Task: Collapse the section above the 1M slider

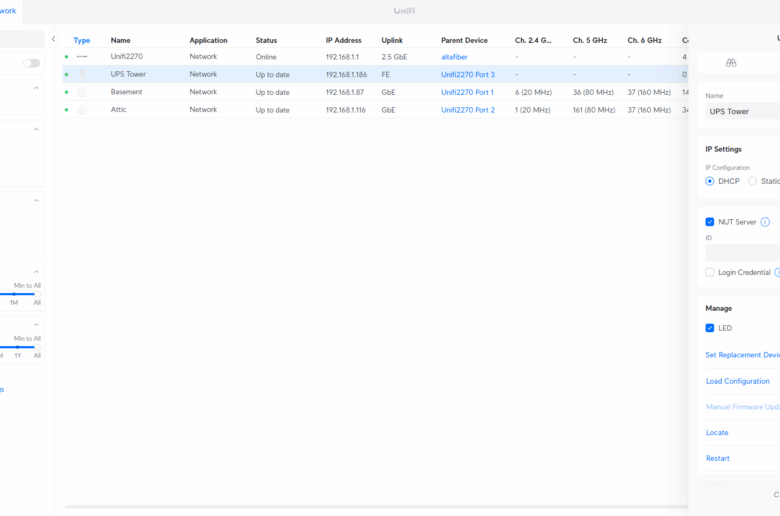Action: point(37,271)
